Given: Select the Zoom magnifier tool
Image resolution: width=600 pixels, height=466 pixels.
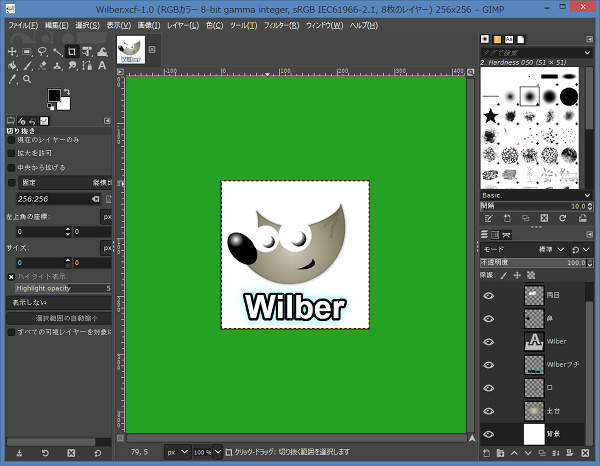Looking at the screenshot, I should click(26, 80).
